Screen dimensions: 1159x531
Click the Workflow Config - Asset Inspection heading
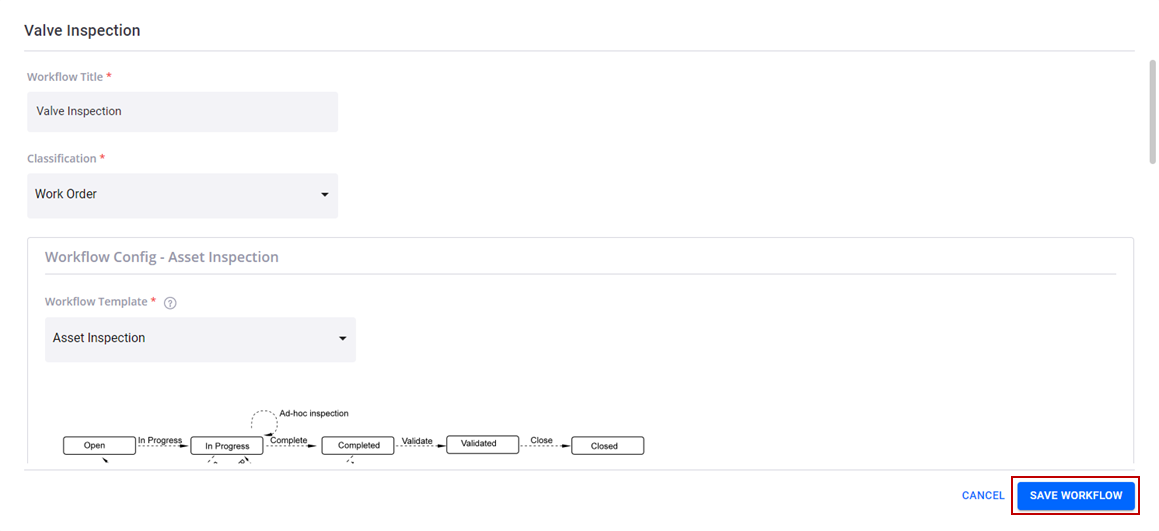tap(162, 257)
